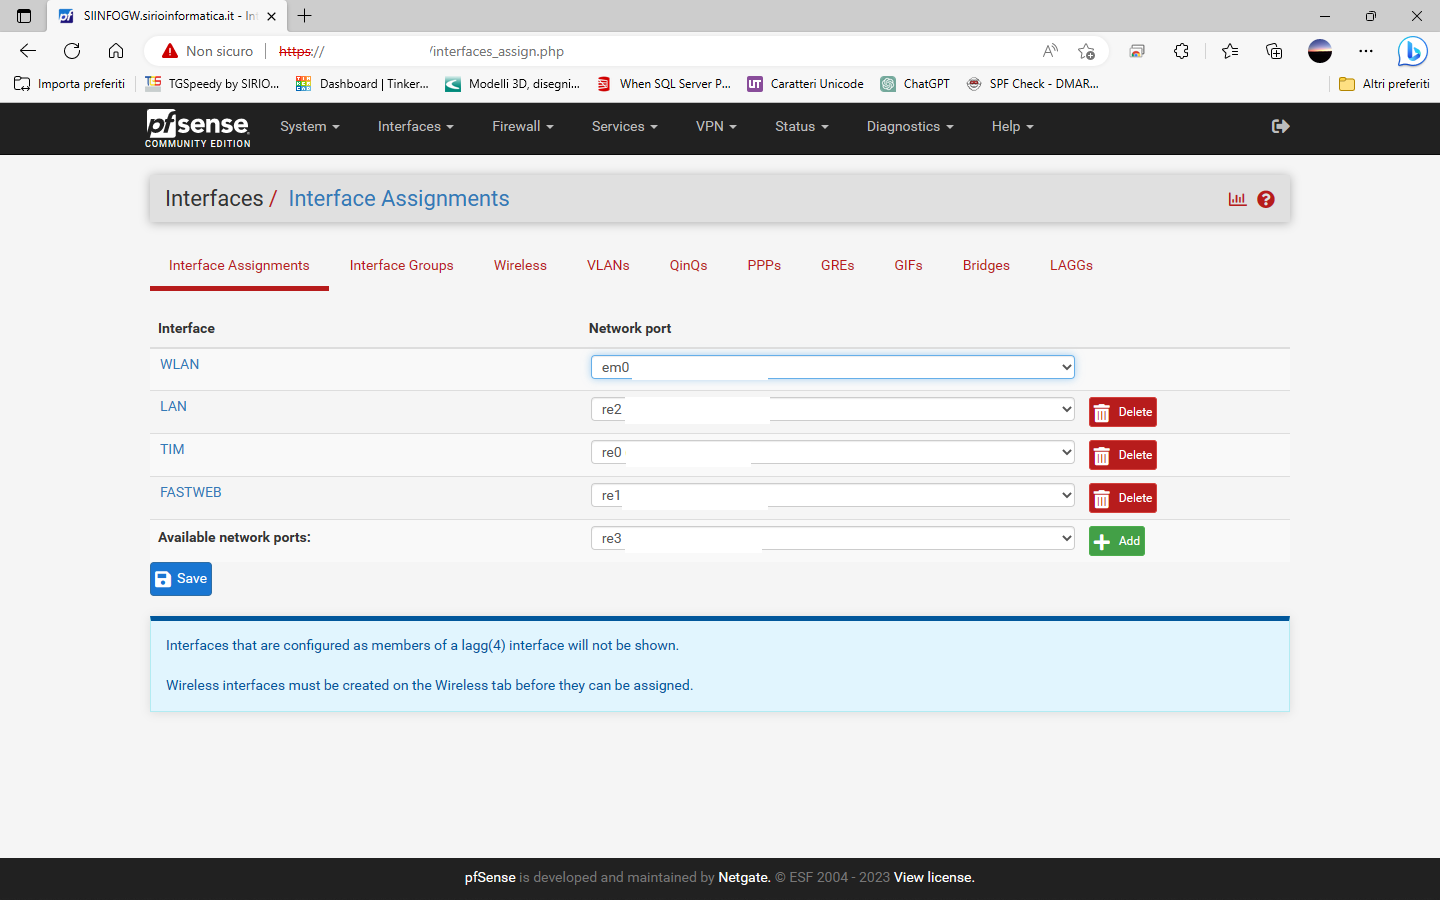Expand the Diagnostics menu
Screen dimensions: 1440x900
(x=910, y=127)
